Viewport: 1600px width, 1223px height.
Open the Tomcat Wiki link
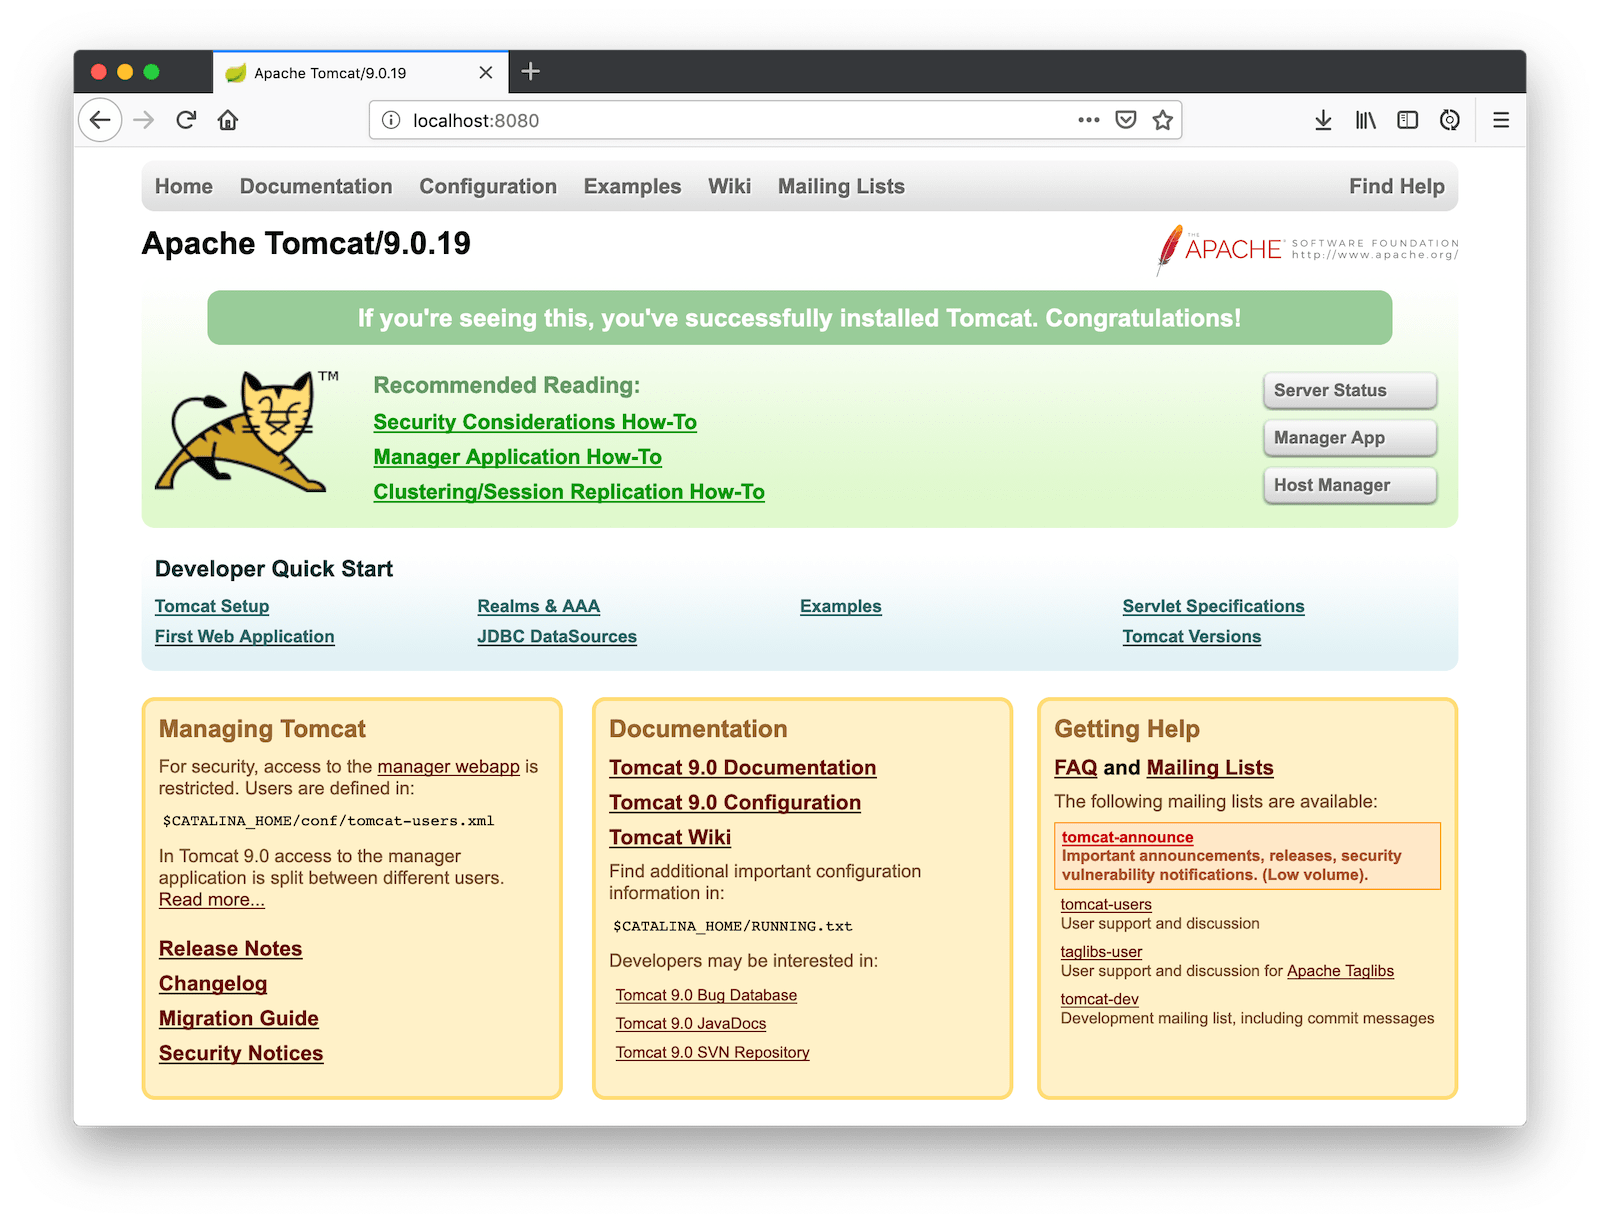point(671,838)
